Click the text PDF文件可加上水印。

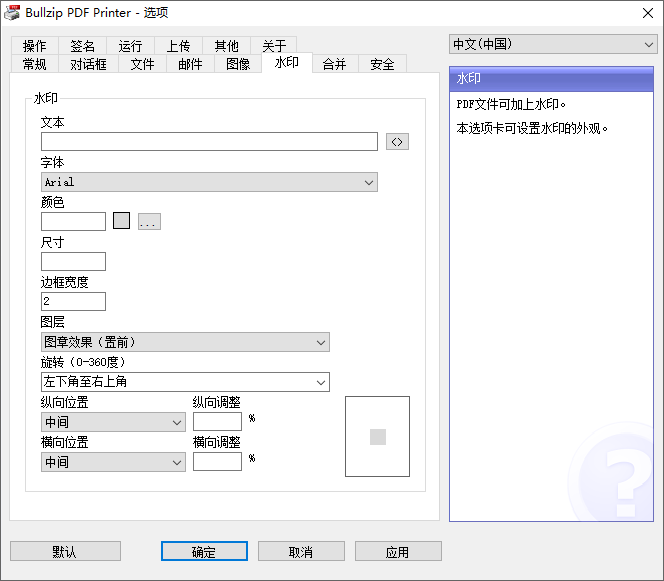click(x=511, y=104)
